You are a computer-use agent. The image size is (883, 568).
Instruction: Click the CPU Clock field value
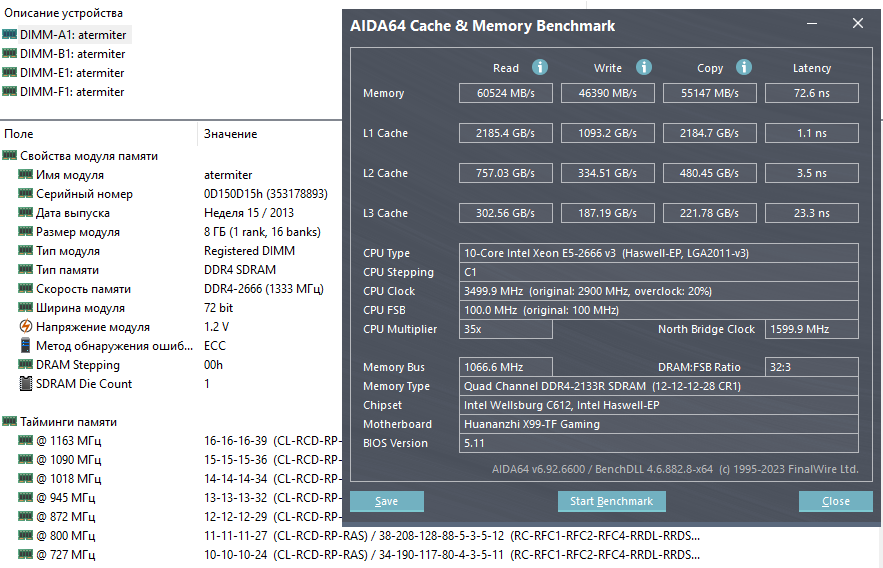point(659,291)
